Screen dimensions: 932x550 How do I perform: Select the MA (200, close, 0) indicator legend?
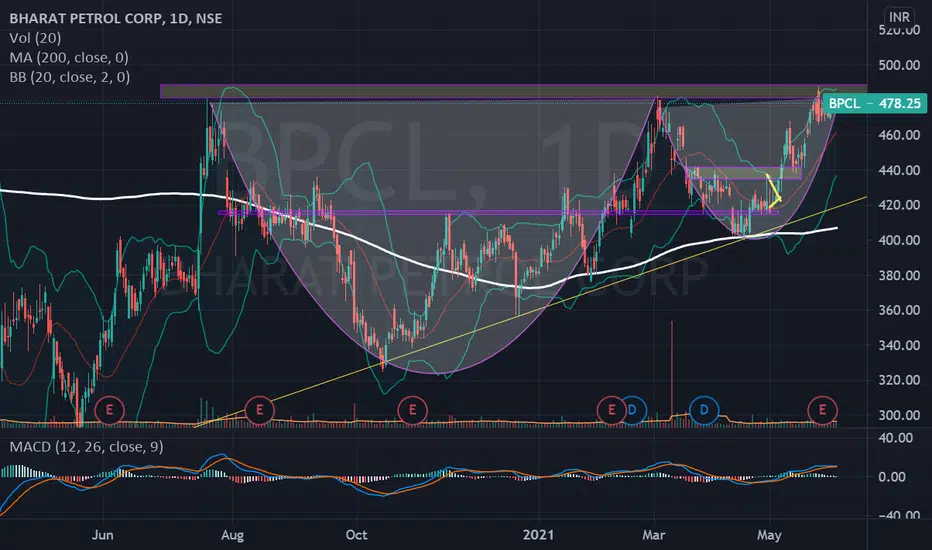click(x=69, y=58)
